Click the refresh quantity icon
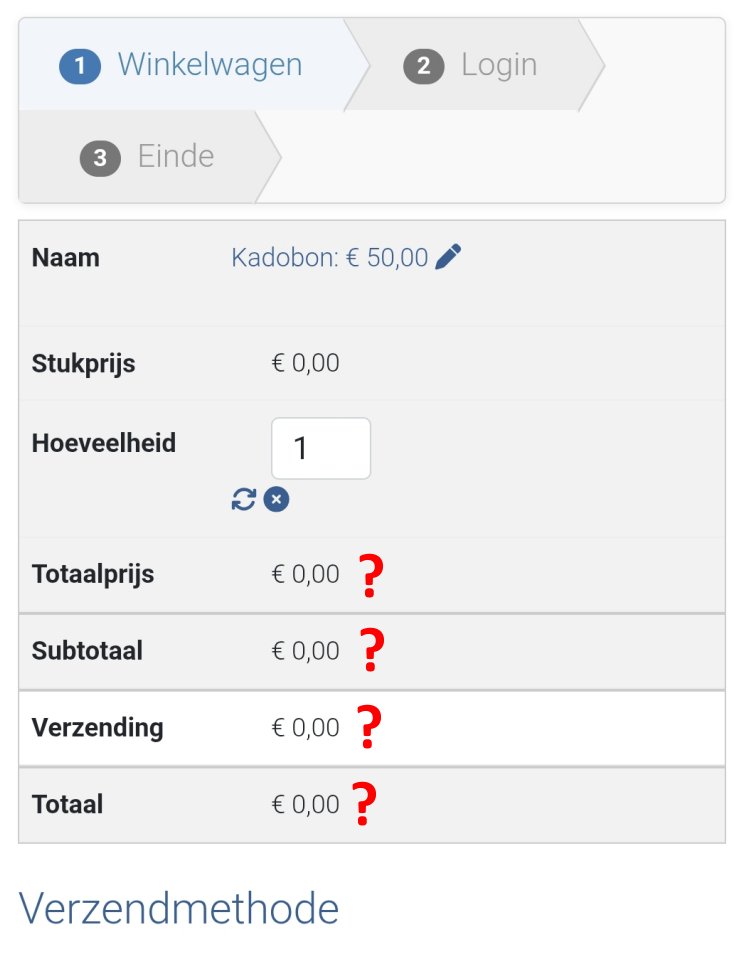745x953 pixels. point(244,499)
